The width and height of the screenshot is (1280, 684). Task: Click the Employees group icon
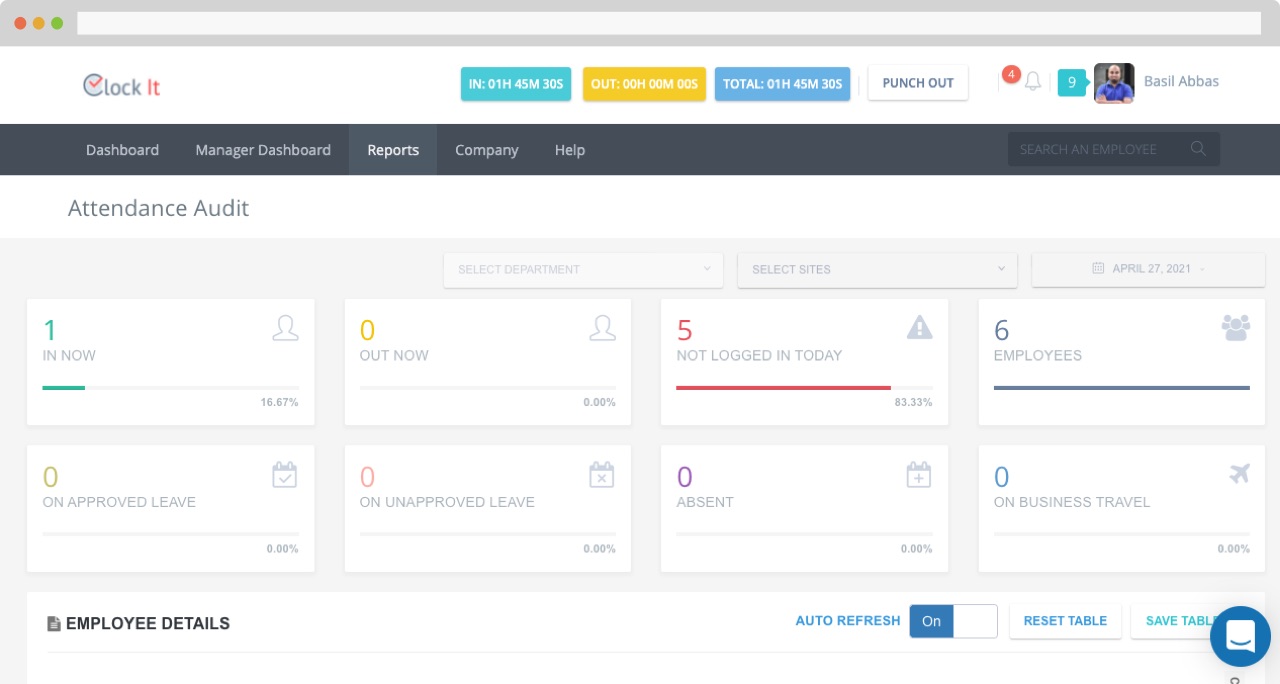1235,328
